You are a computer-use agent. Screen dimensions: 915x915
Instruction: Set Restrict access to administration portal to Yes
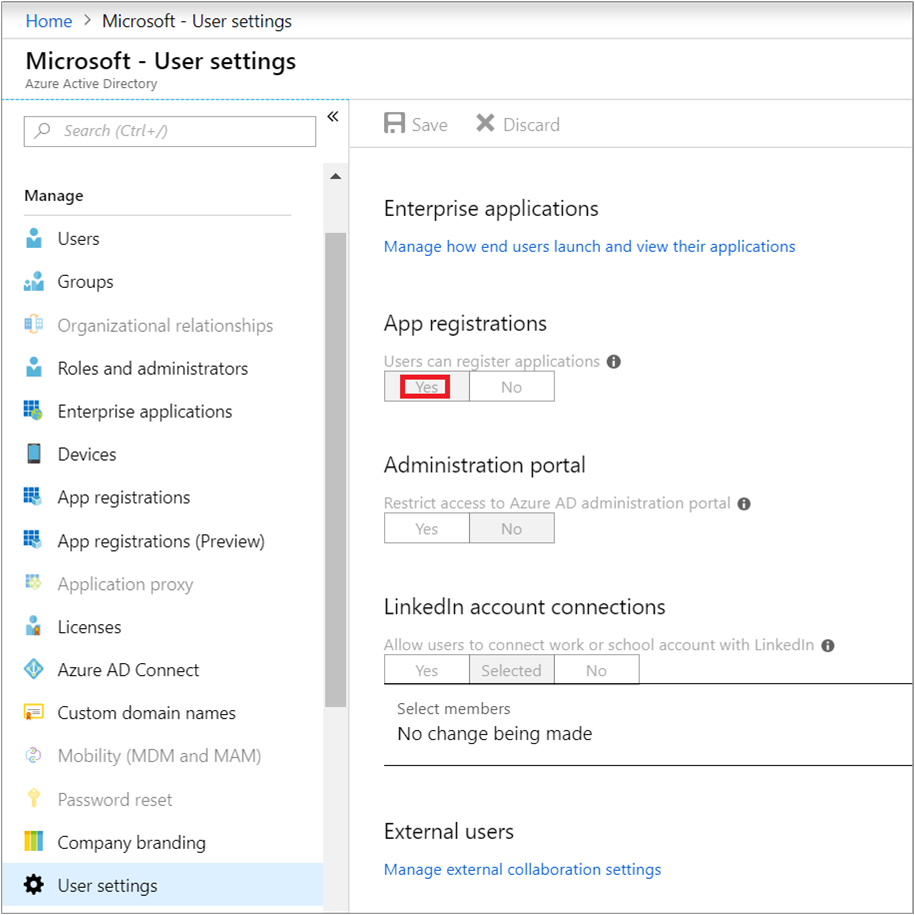pyautogui.click(x=427, y=529)
